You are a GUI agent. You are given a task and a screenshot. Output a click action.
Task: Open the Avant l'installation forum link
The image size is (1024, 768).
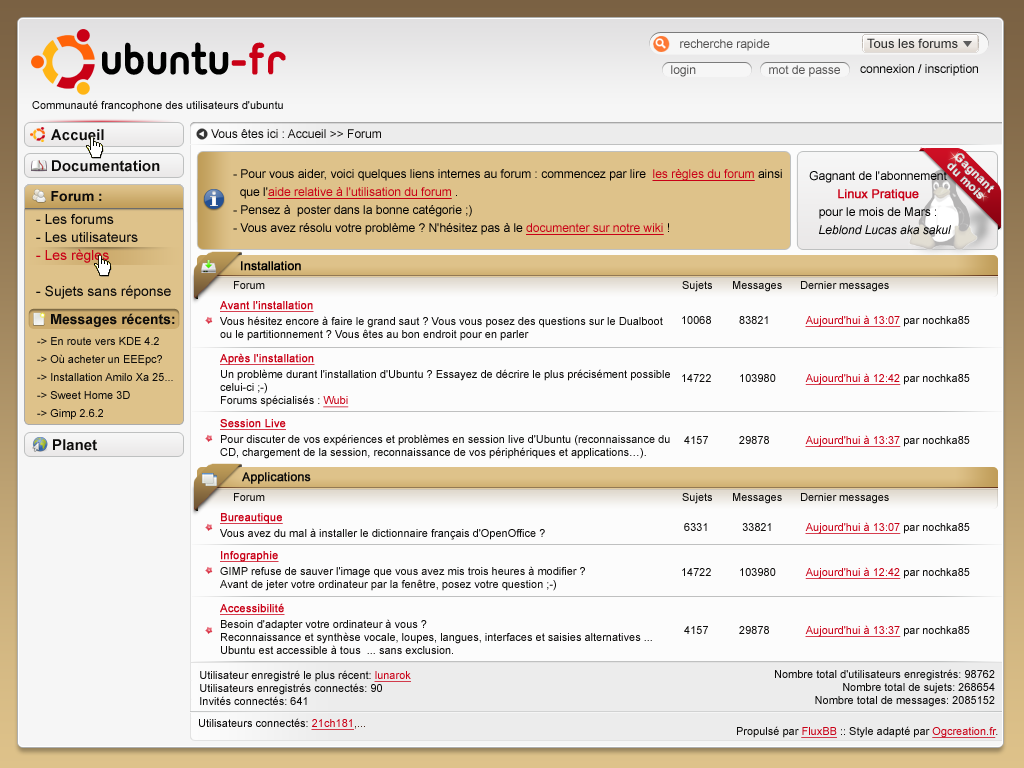266,306
